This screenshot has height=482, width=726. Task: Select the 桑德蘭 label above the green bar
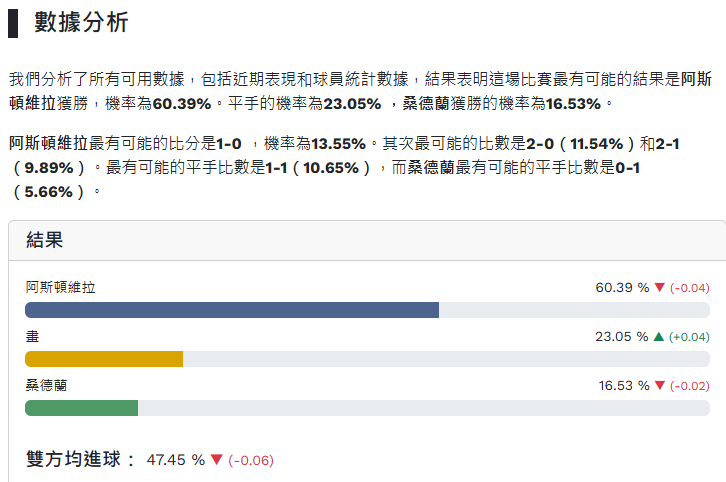coord(46,385)
